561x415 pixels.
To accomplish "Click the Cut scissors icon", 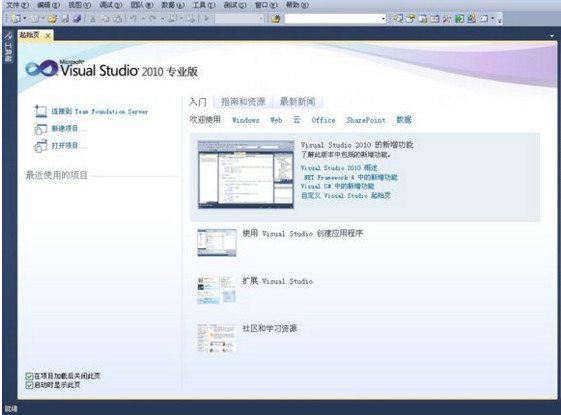I will click(x=93, y=18).
